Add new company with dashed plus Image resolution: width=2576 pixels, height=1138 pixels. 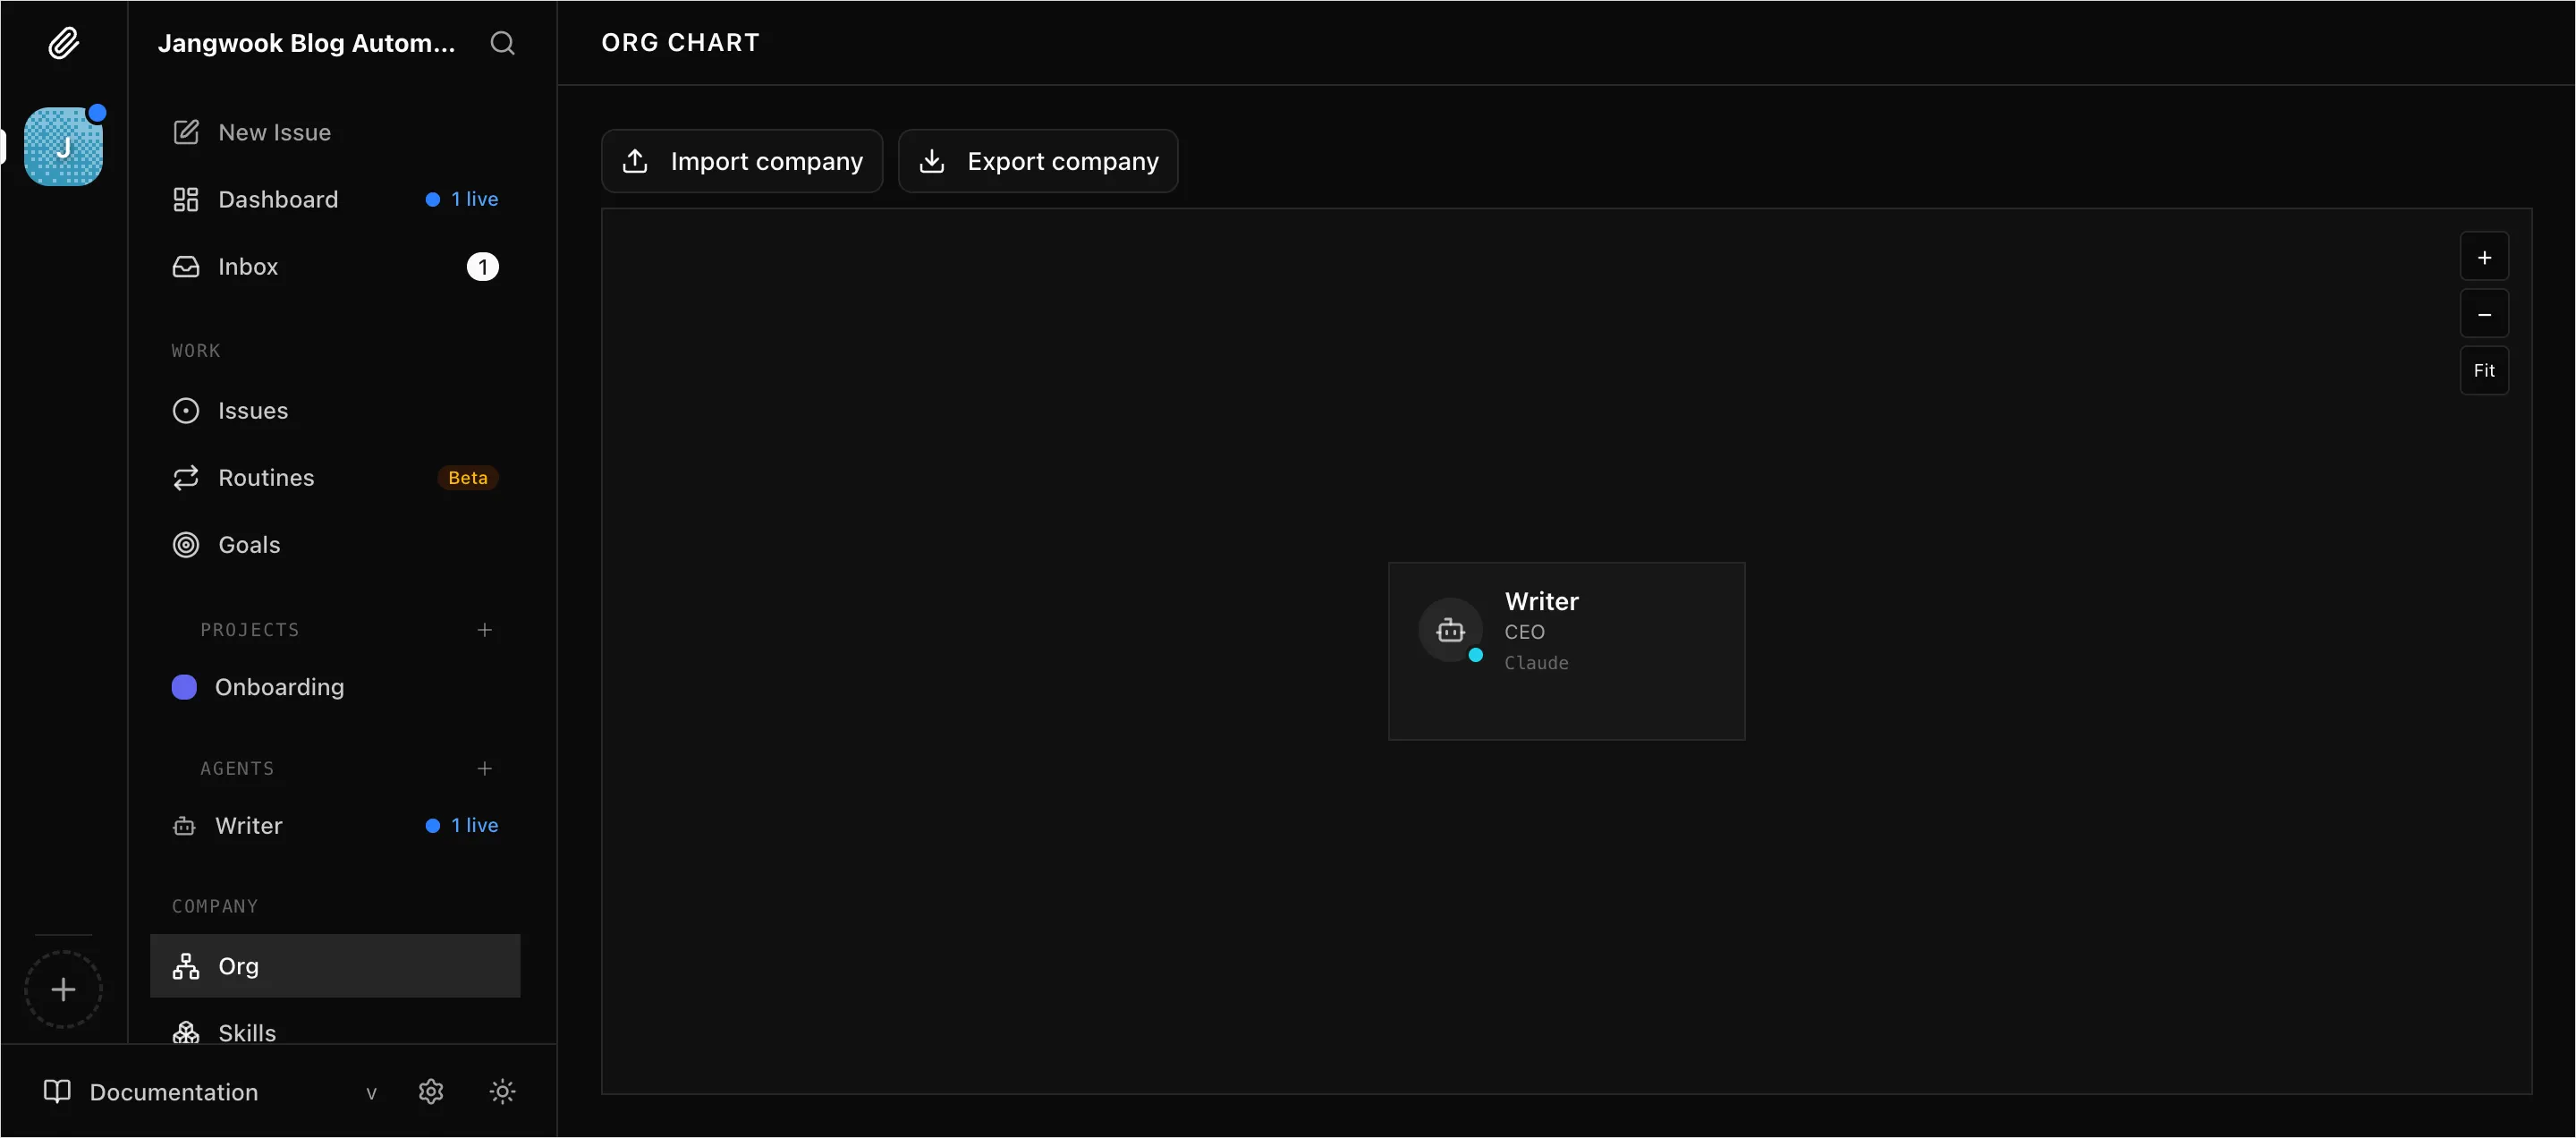[63, 989]
